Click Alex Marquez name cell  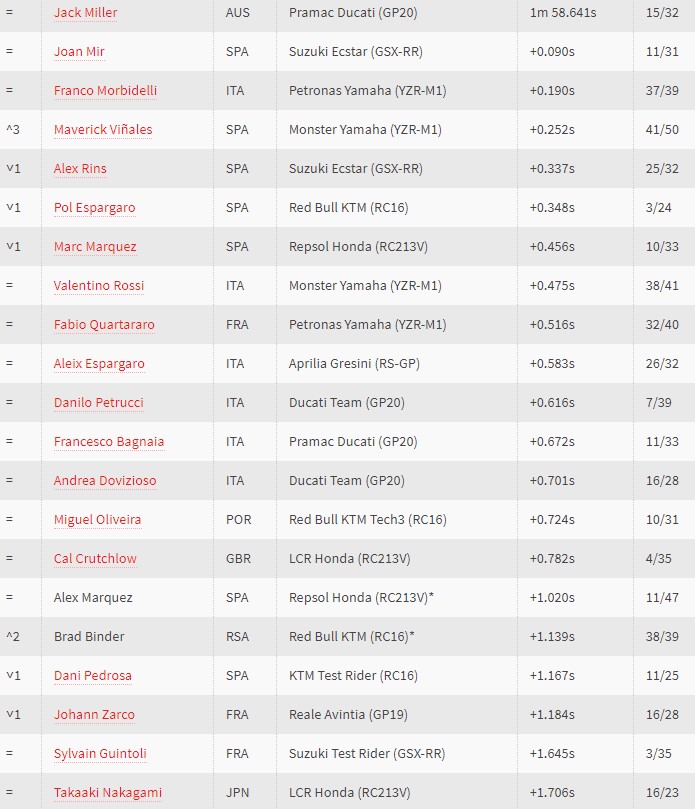[x=127, y=597]
